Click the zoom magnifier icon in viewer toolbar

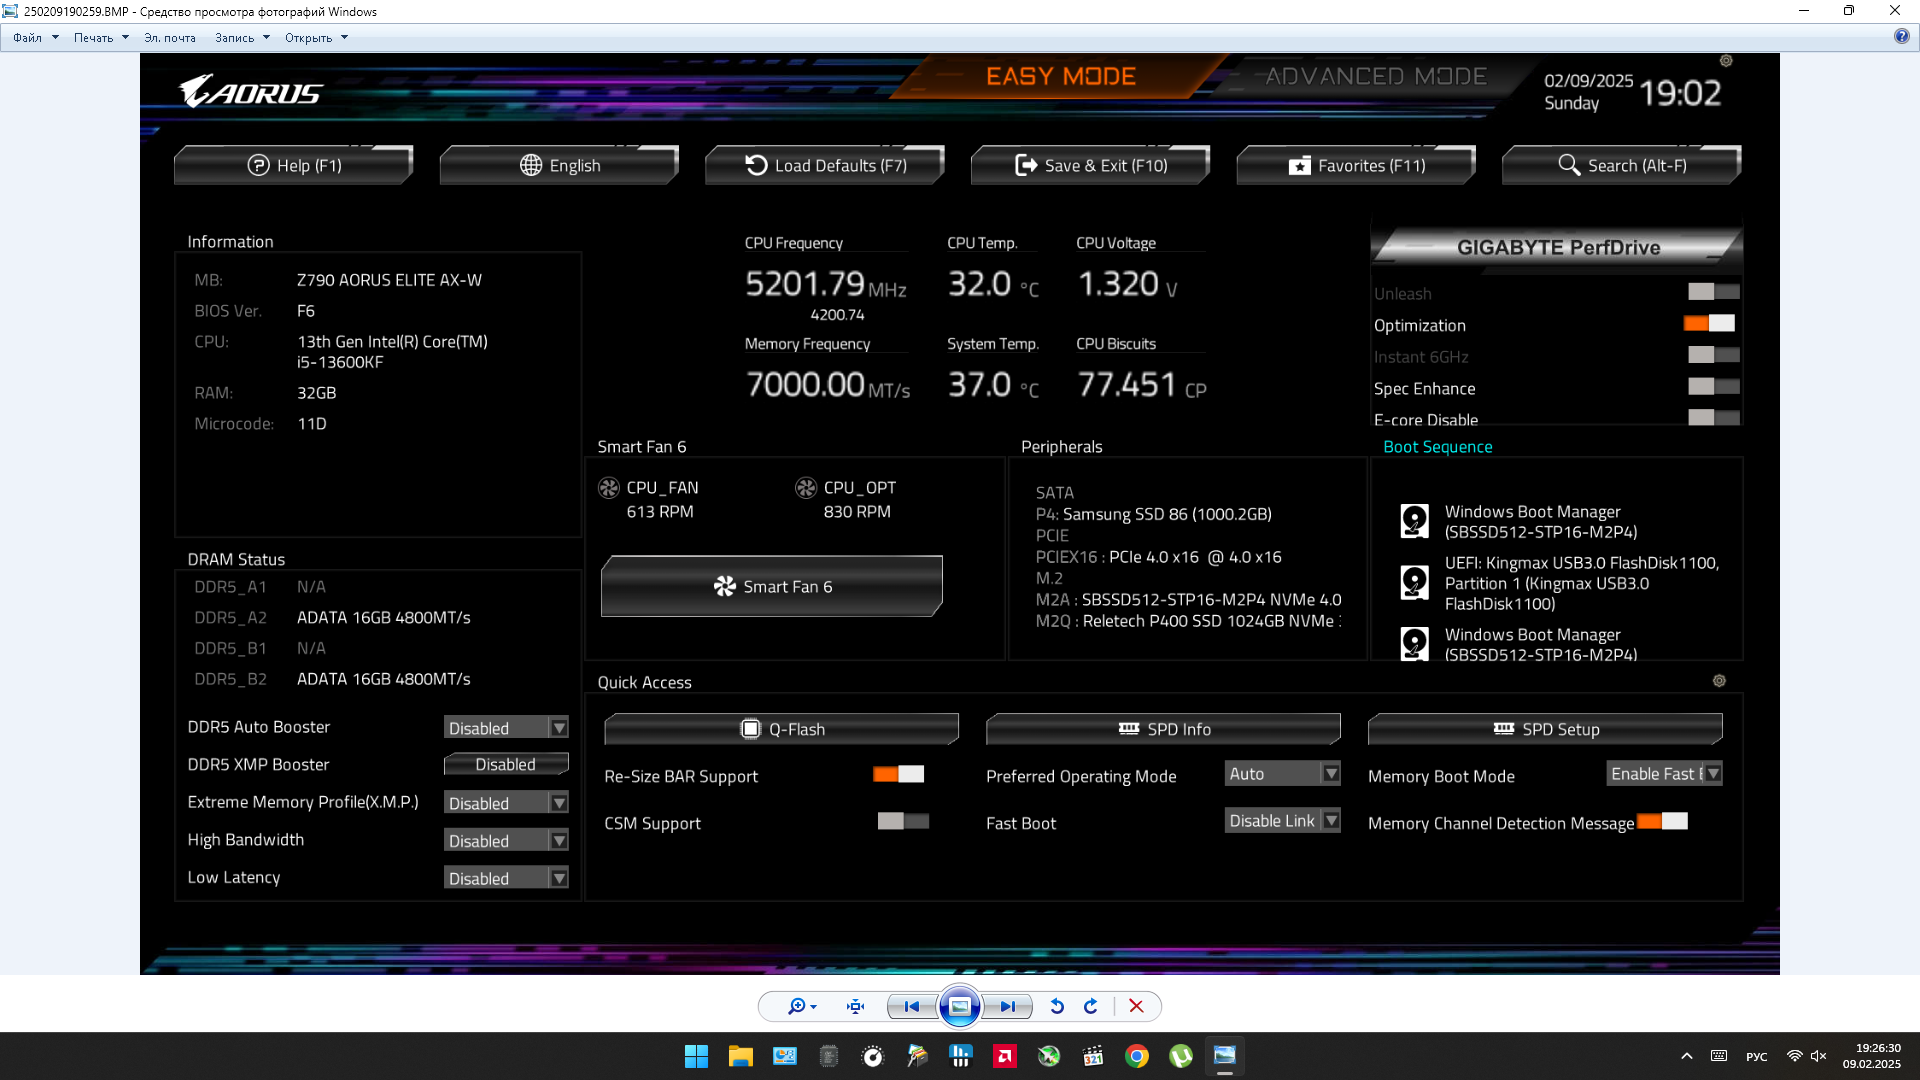click(x=797, y=1006)
